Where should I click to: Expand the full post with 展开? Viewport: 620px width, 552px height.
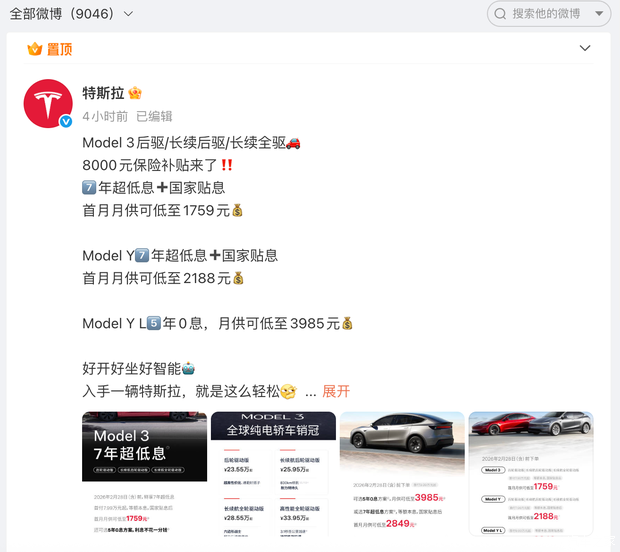click(x=336, y=391)
